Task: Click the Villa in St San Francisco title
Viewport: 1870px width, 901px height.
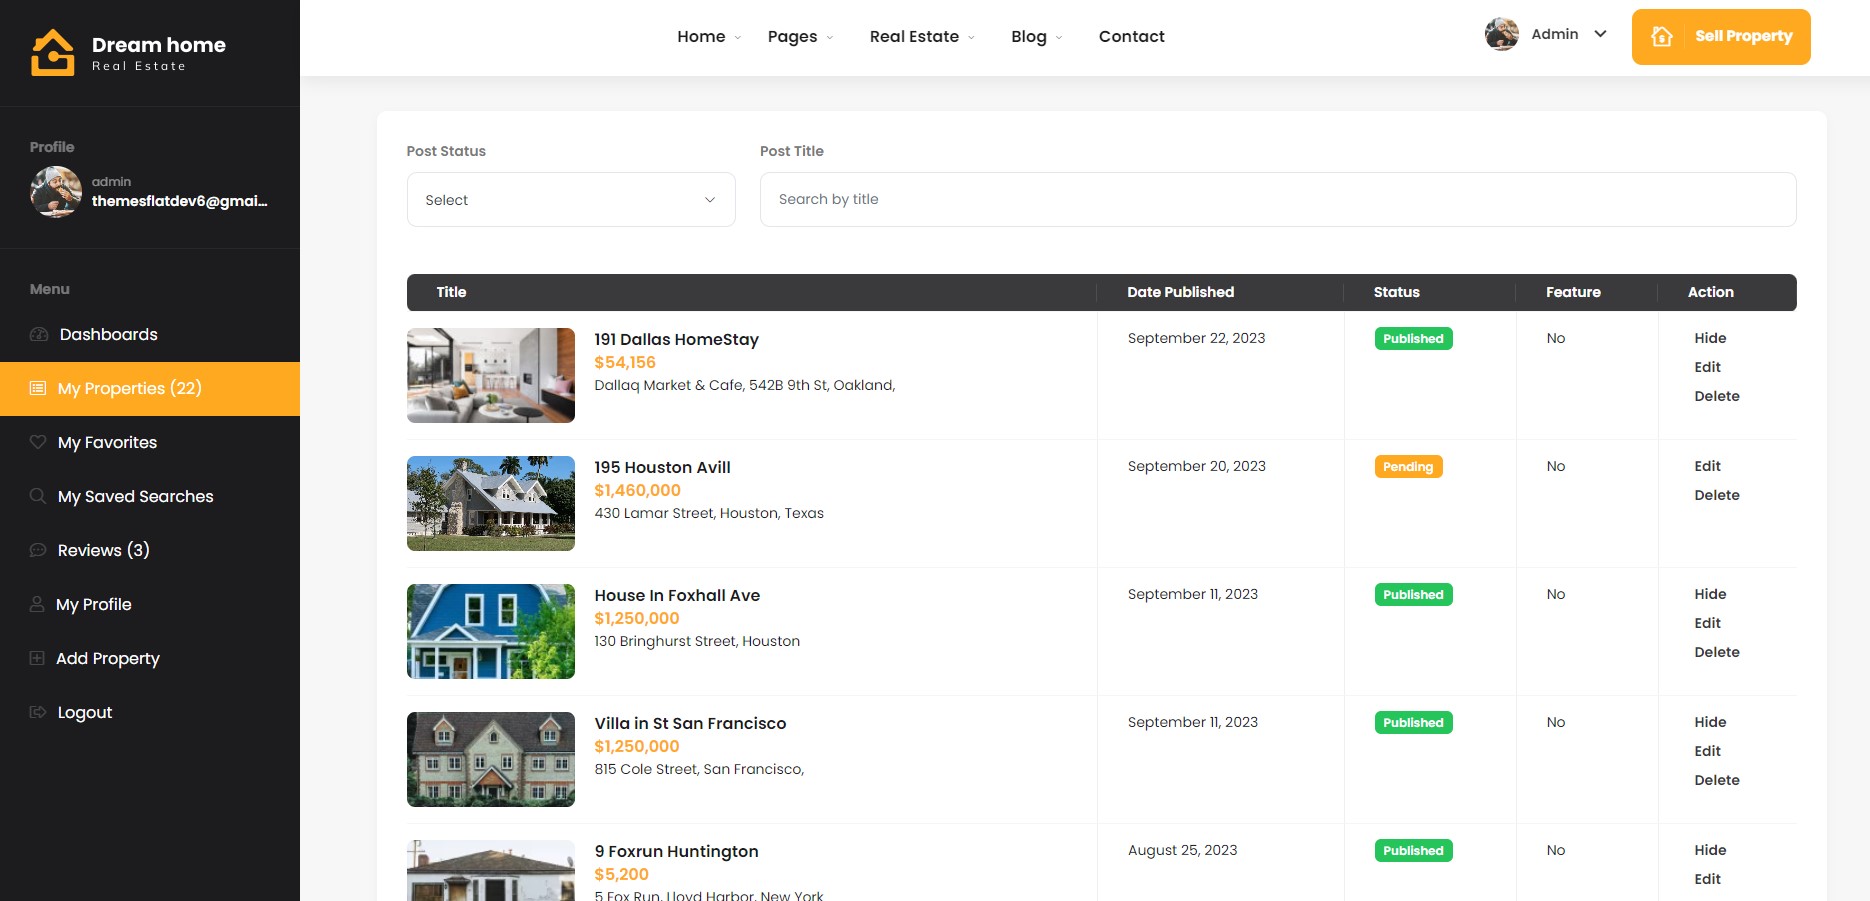Action: pos(690,723)
